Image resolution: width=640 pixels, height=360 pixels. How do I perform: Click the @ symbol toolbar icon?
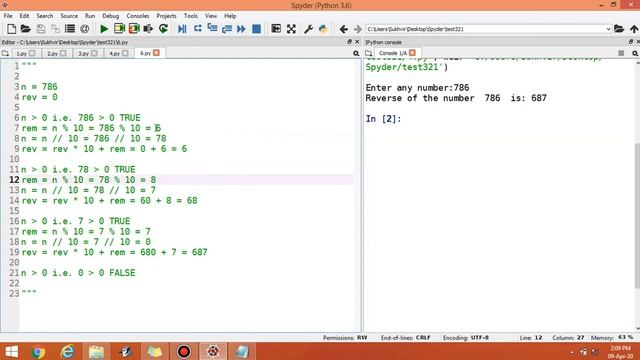click(x=84, y=29)
